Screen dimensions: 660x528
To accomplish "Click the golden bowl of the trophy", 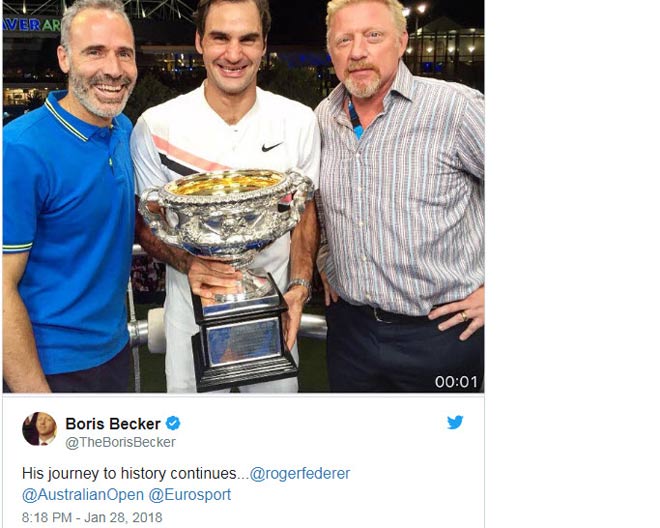I will [x=226, y=184].
